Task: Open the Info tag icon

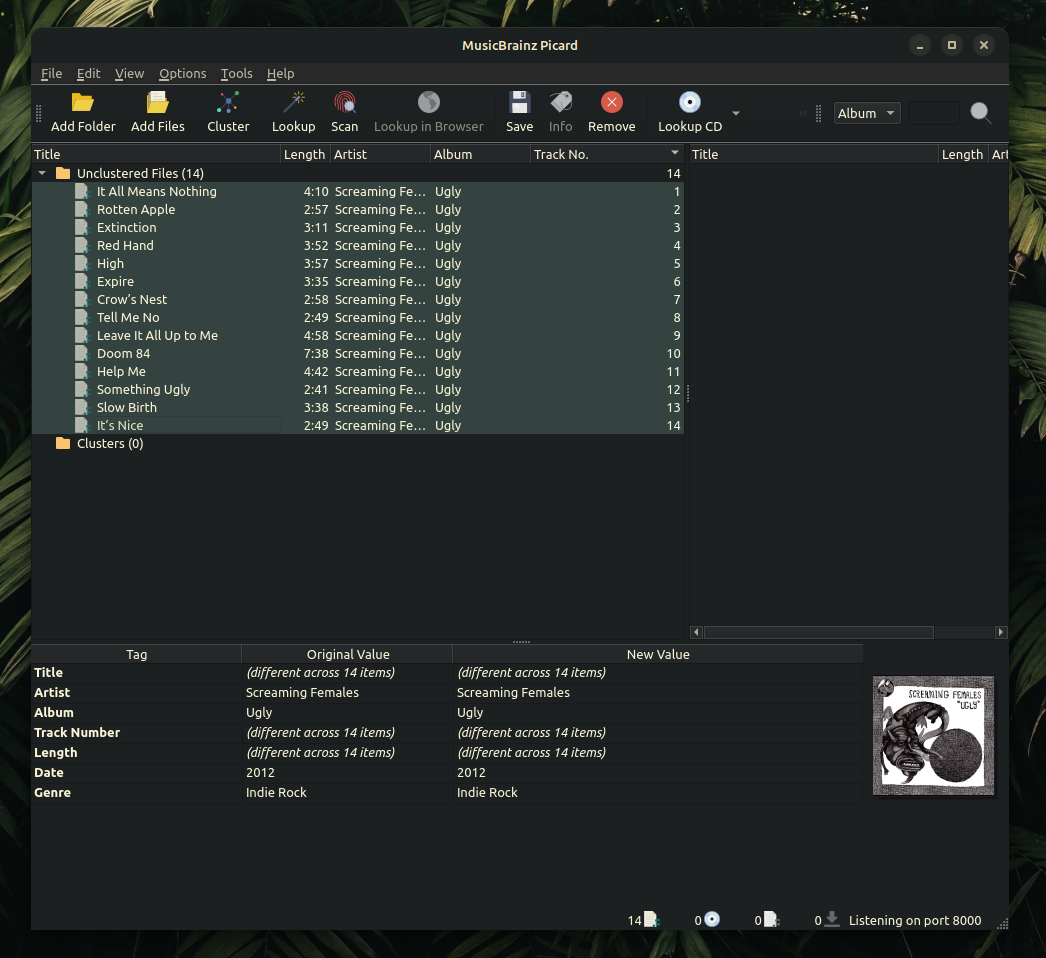Action: pos(560,103)
